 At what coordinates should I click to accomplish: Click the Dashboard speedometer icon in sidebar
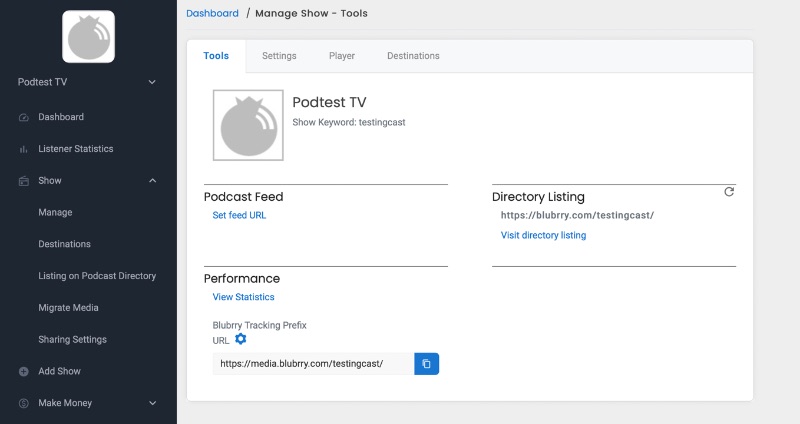pyautogui.click(x=23, y=117)
